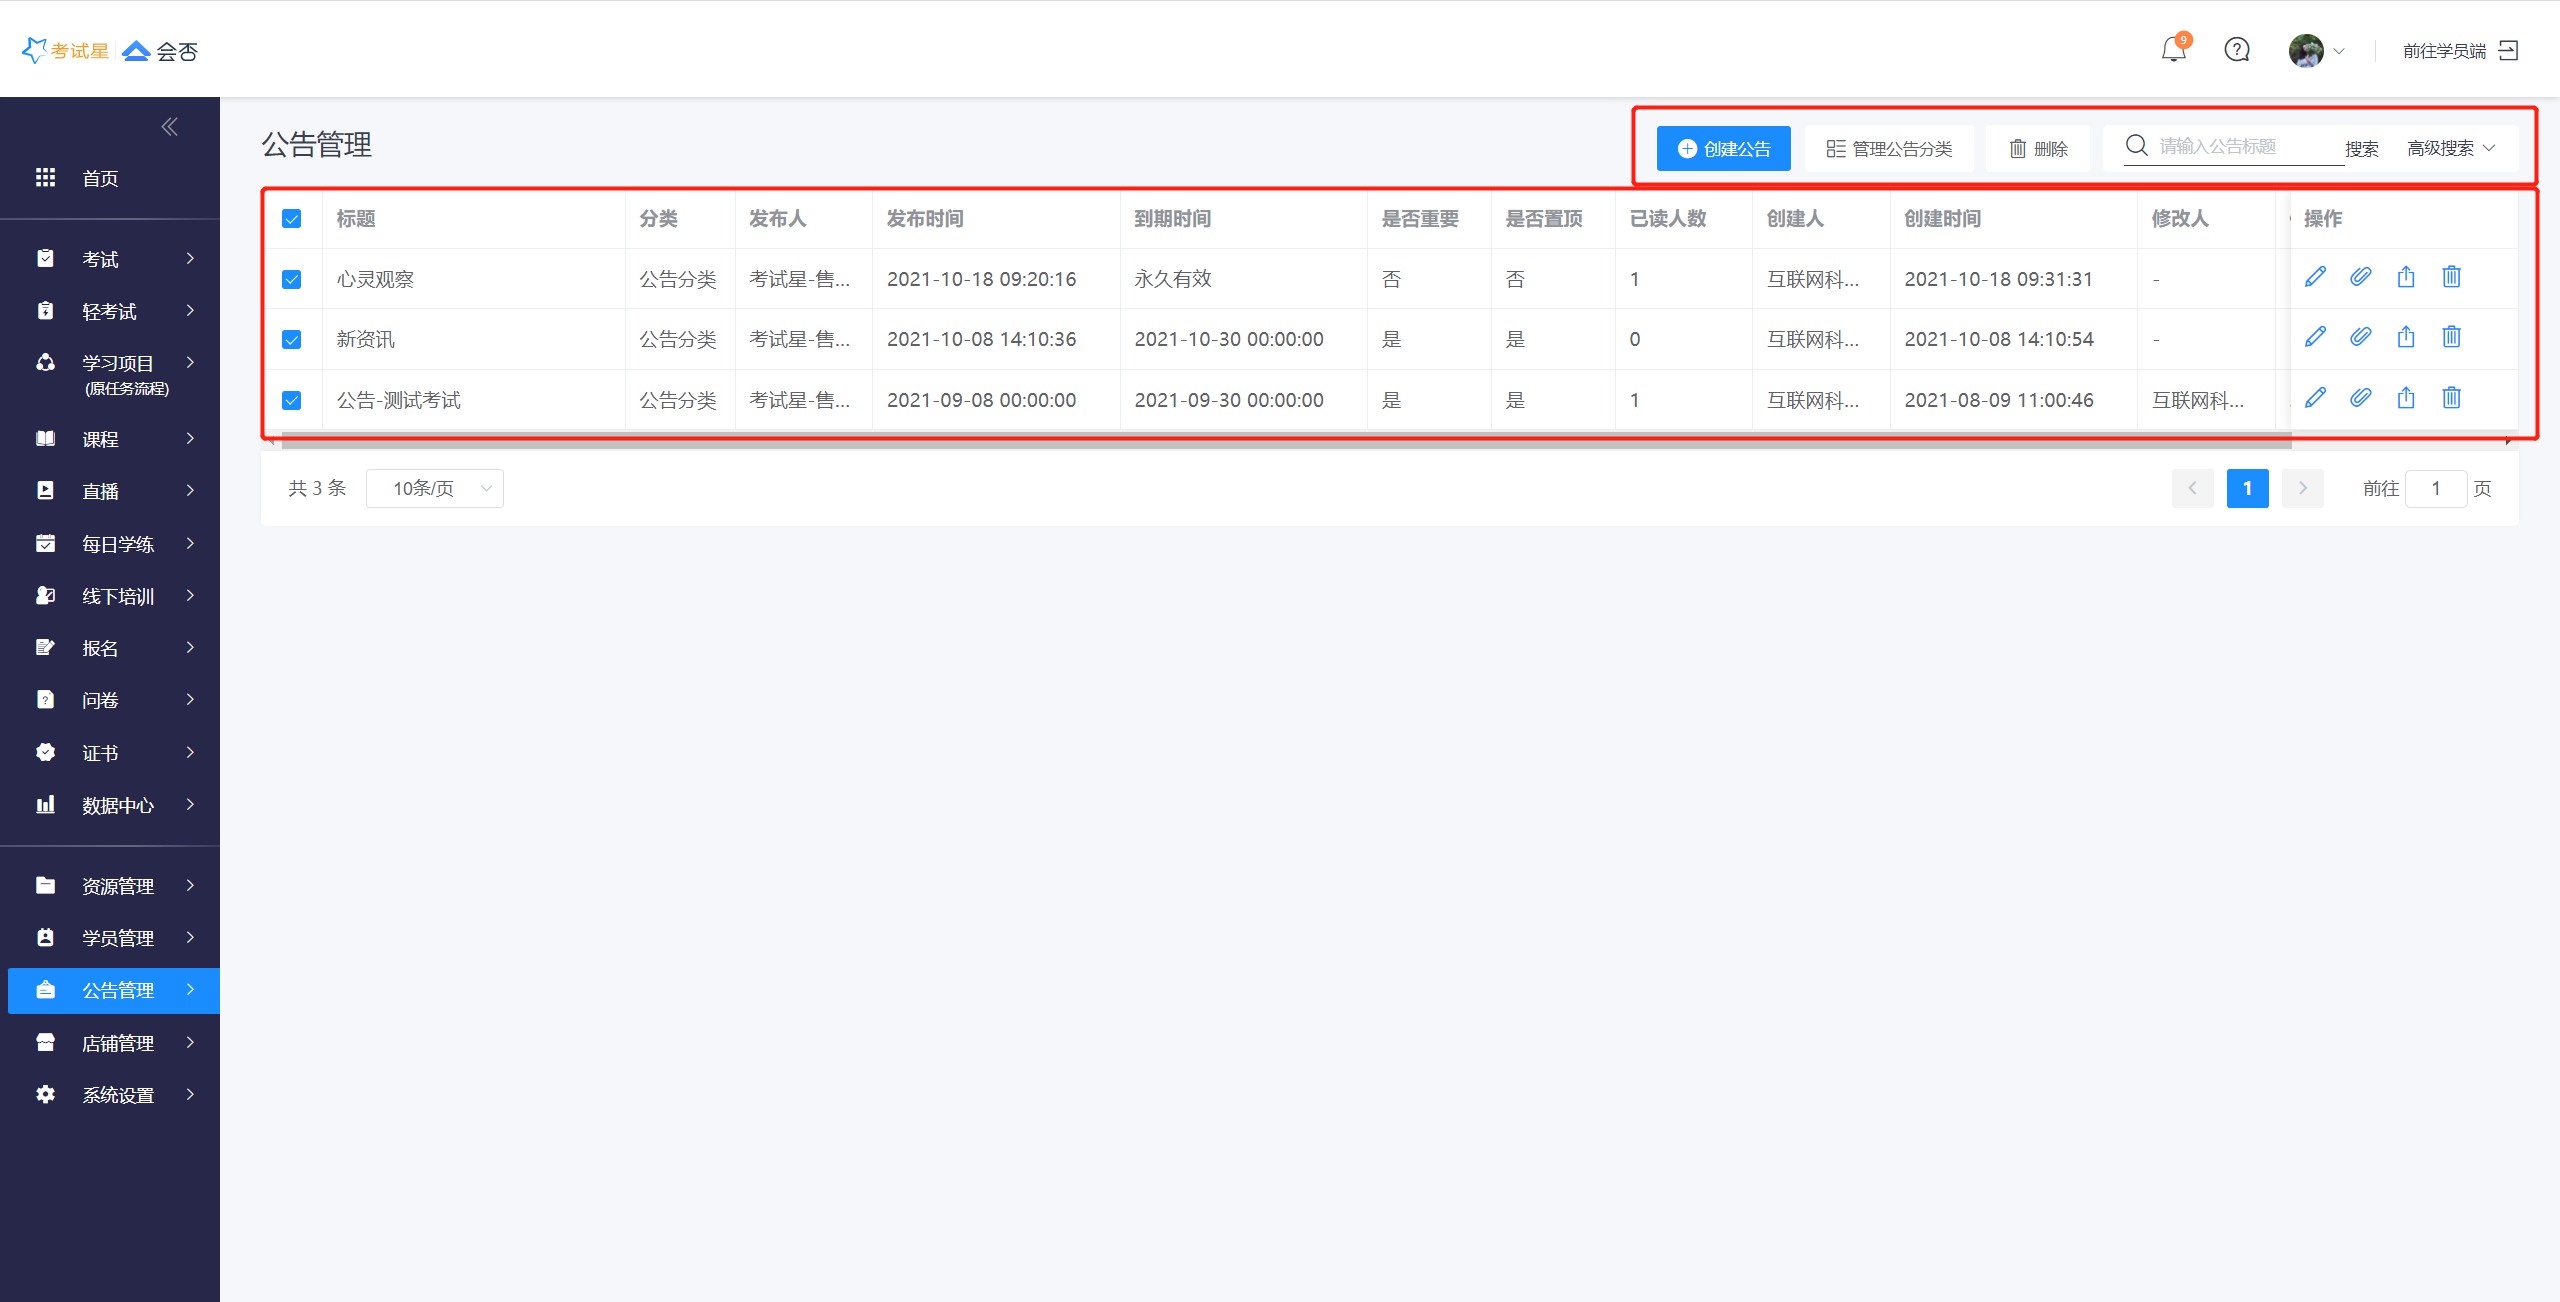Image resolution: width=2560 pixels, height=1302 pixels.
Task: Click the search magnifier icon
Action: click(2136, 146)
